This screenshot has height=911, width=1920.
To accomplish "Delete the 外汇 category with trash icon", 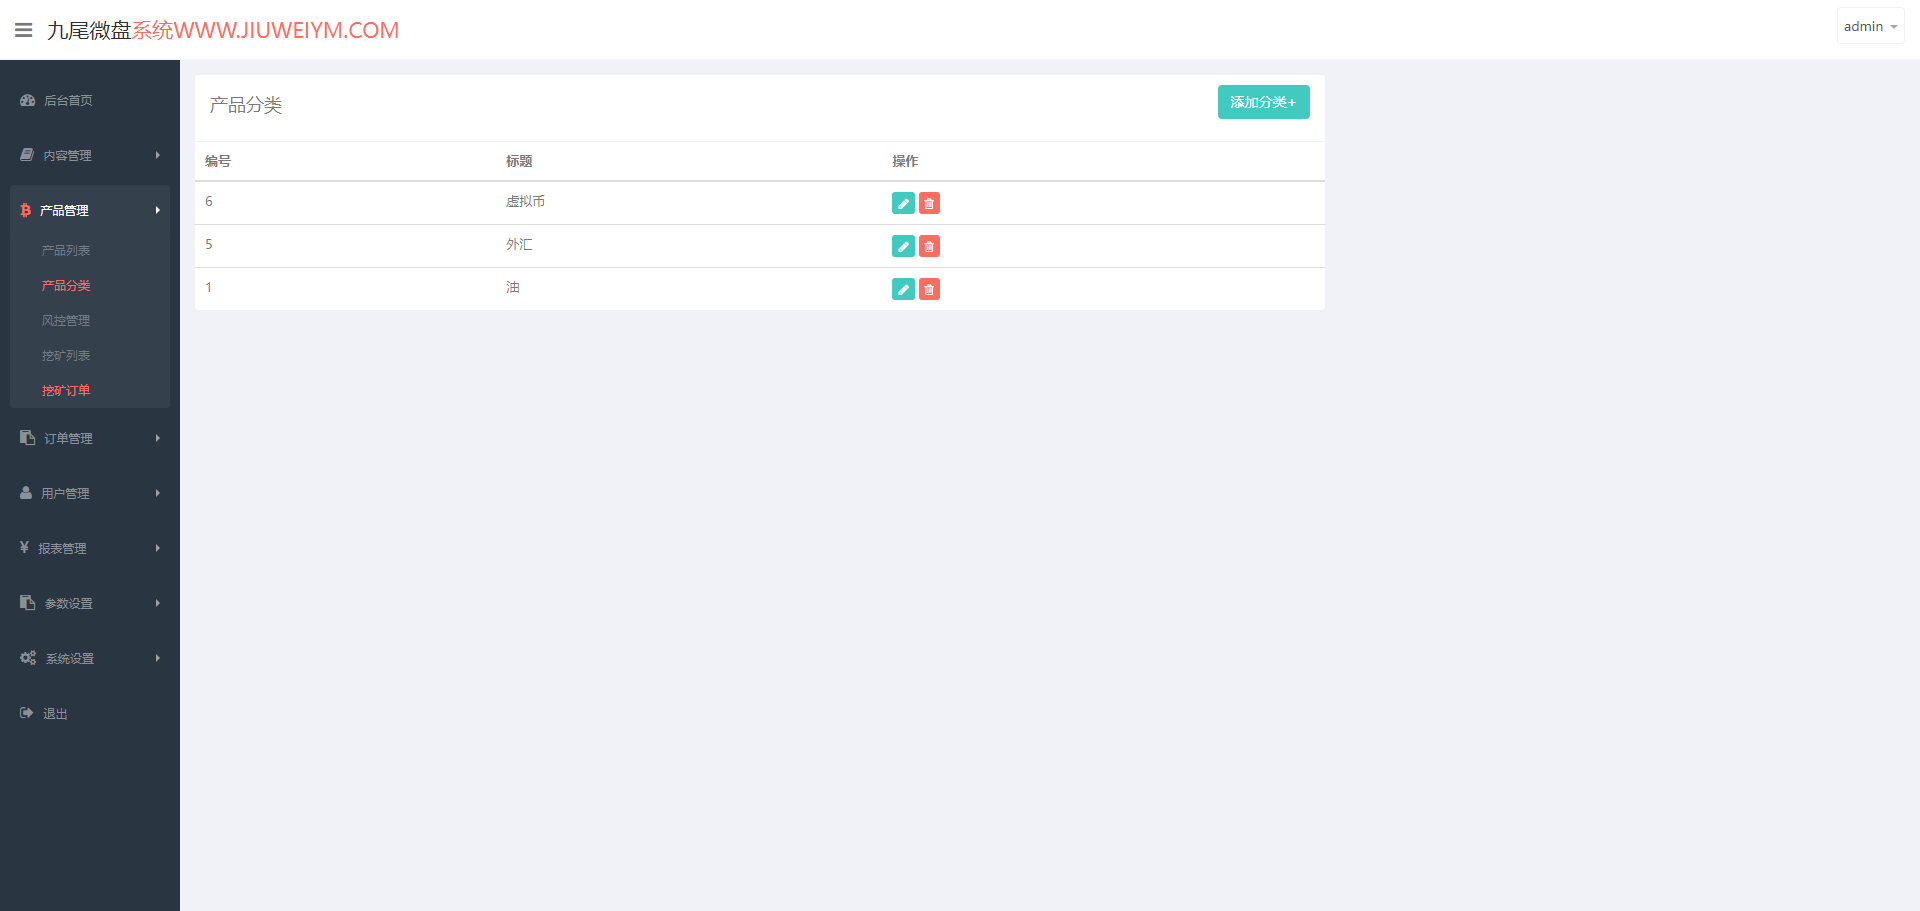I will click(x=929, y=246).
